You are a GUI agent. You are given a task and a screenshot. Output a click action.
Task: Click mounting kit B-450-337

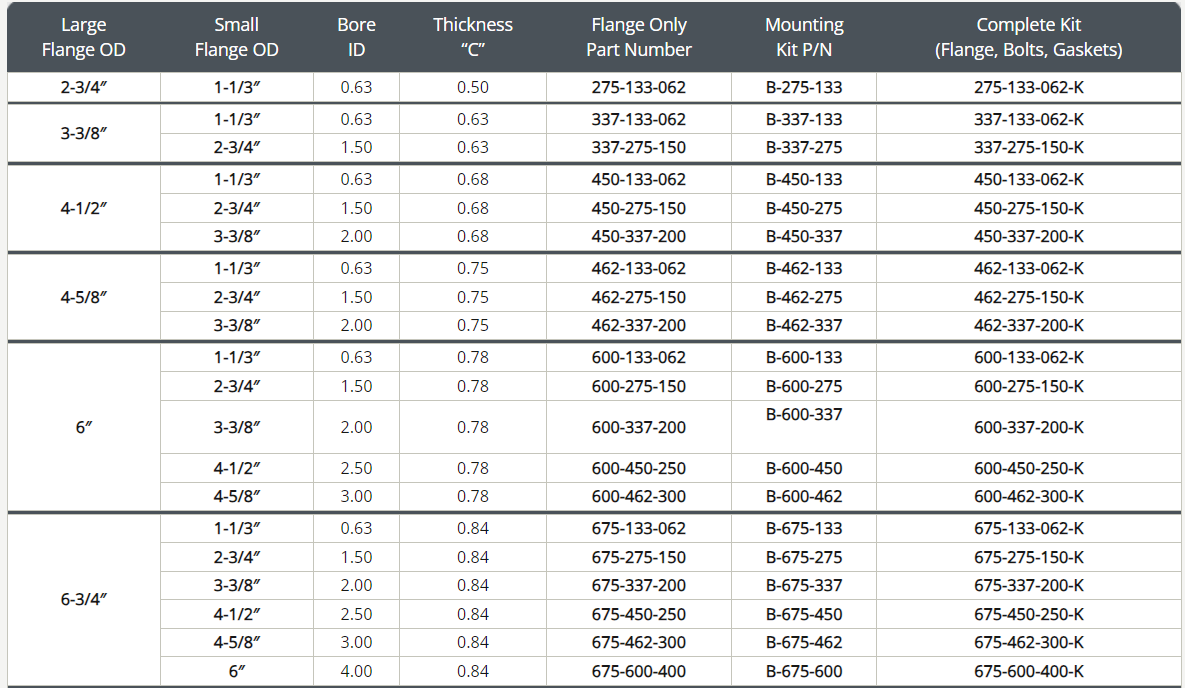coord(804,237)
